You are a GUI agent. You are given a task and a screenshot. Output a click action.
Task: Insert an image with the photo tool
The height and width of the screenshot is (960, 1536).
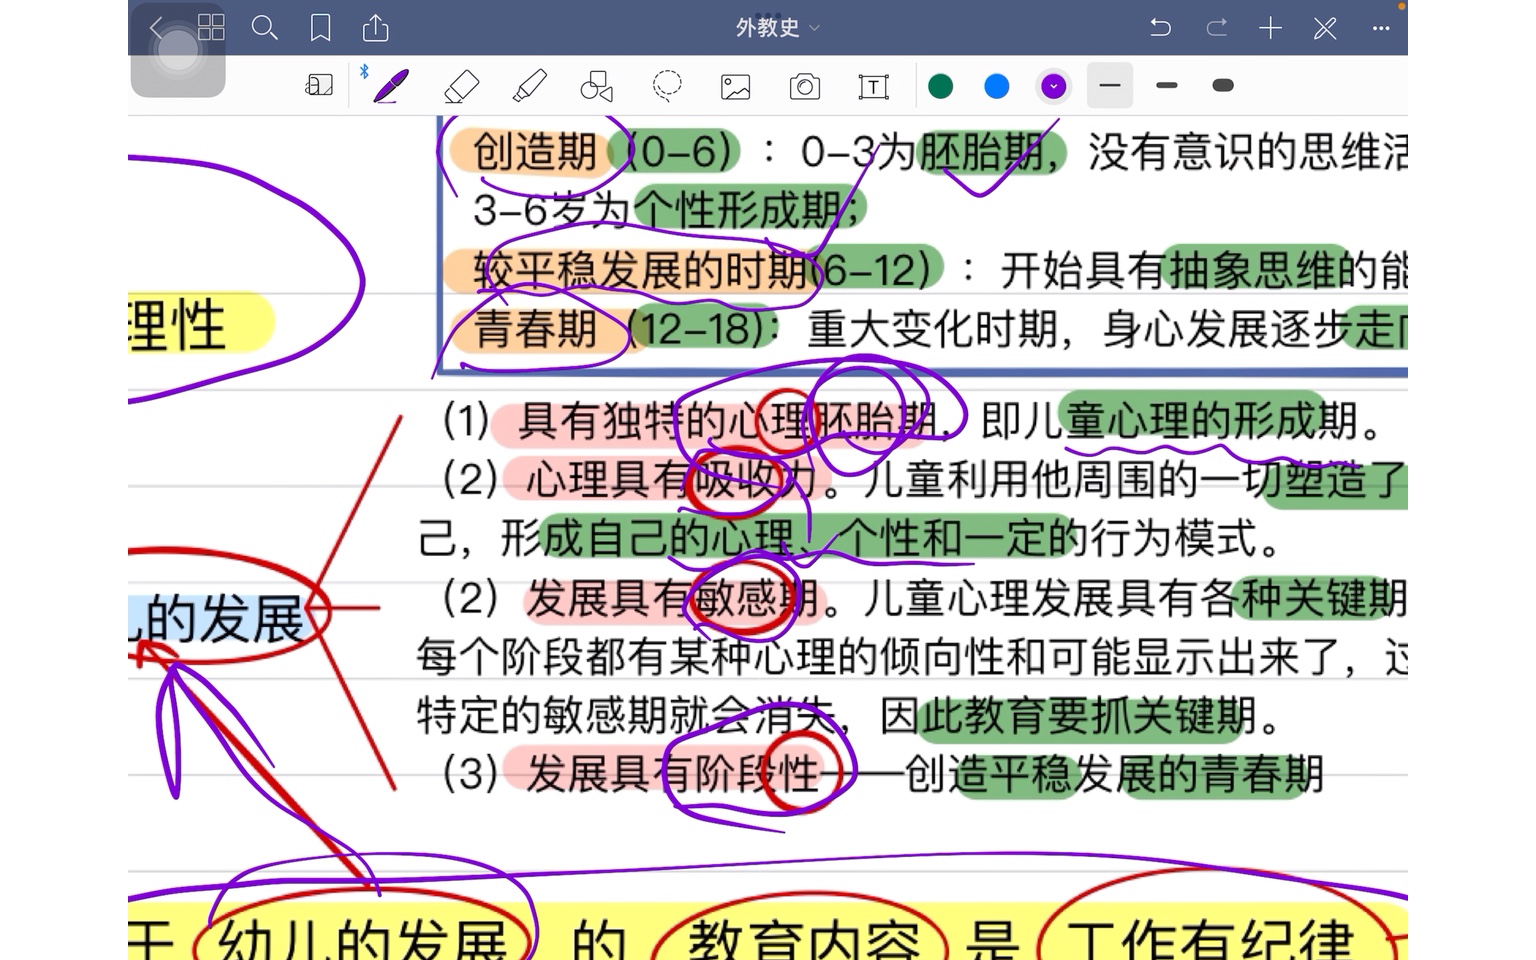click(736, 87)
